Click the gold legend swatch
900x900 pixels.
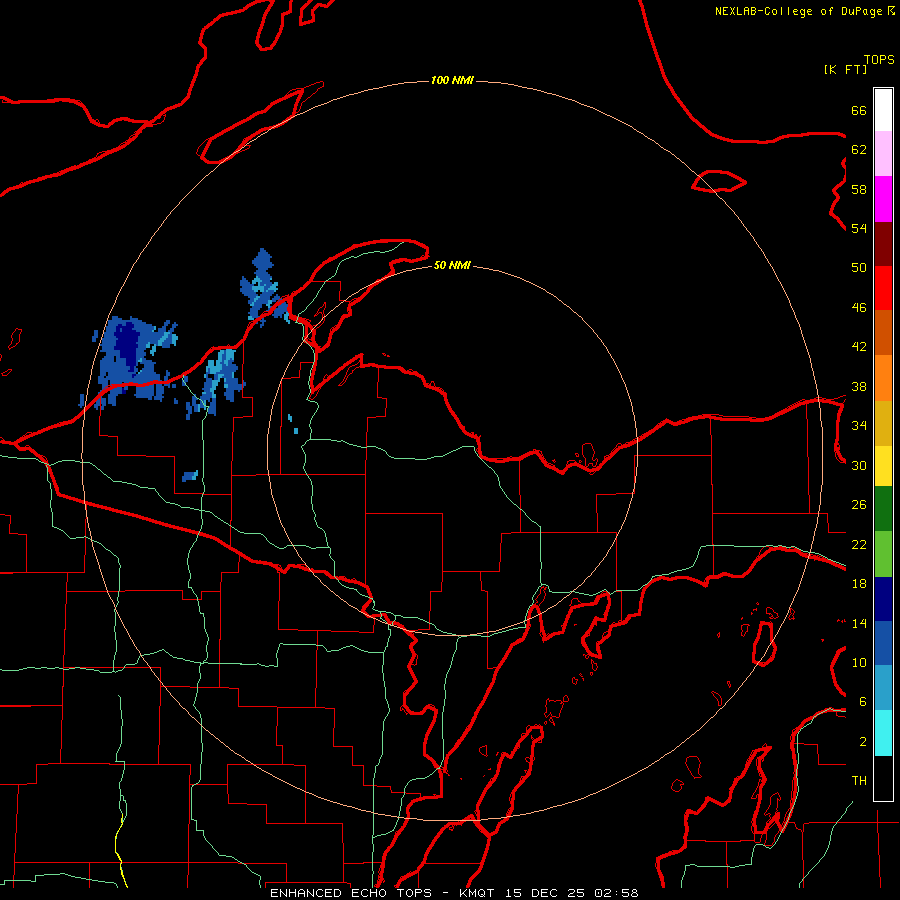[883, 423]
